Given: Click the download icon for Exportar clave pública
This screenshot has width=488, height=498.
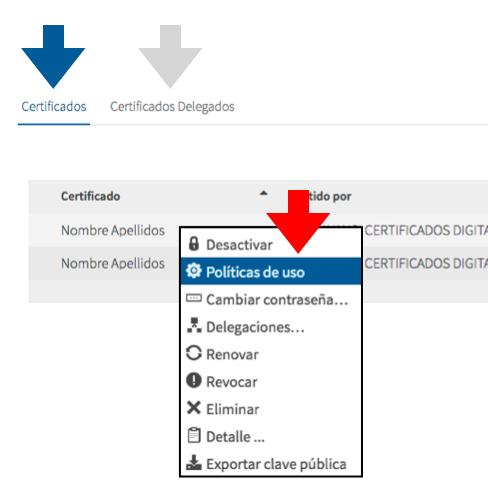Looking at the screenshot, I should 194,462.
